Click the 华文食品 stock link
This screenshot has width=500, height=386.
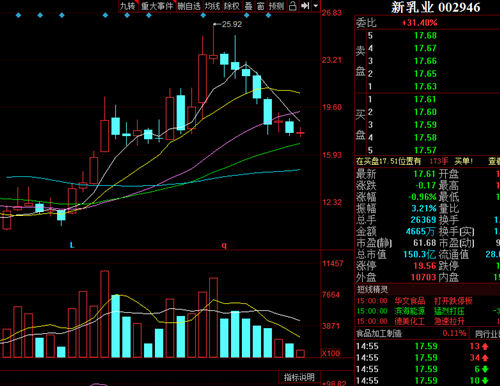410,301
